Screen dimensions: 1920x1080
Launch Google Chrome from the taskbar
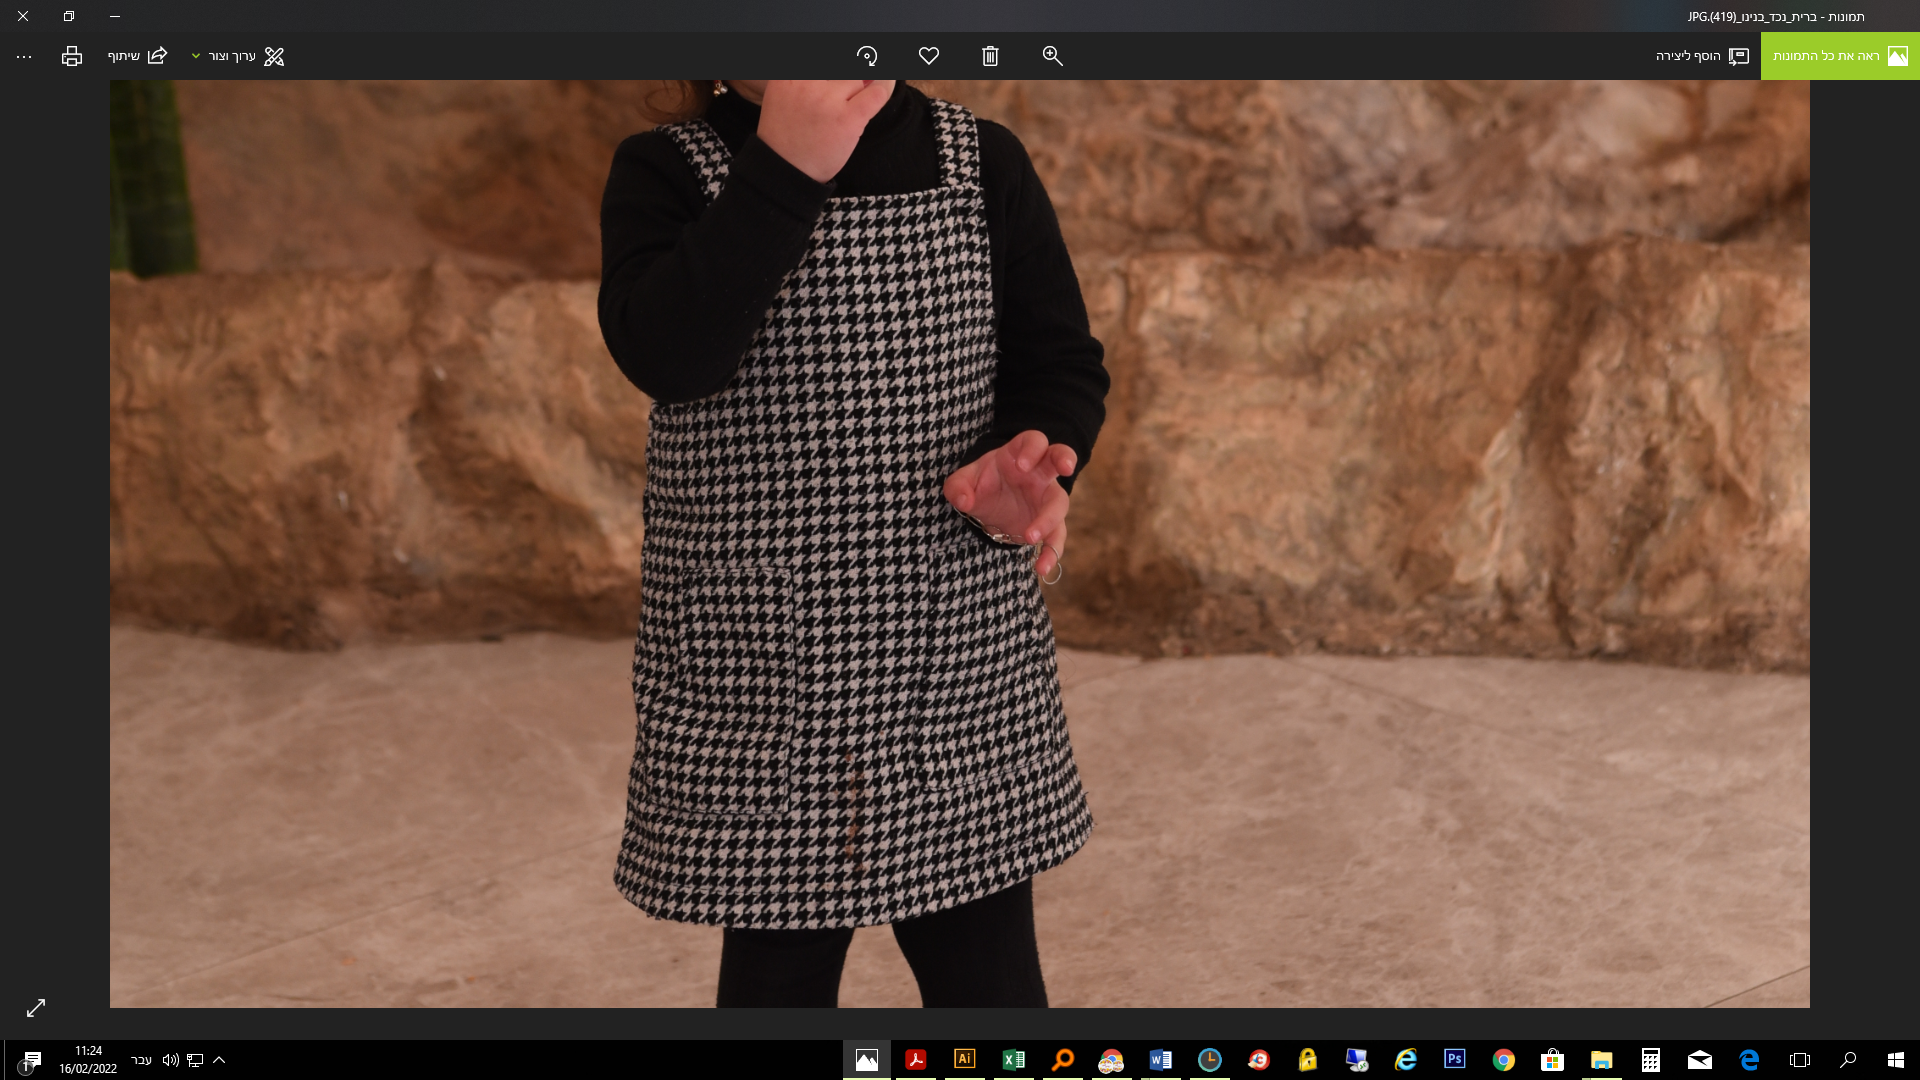tap(1503, 1059)
